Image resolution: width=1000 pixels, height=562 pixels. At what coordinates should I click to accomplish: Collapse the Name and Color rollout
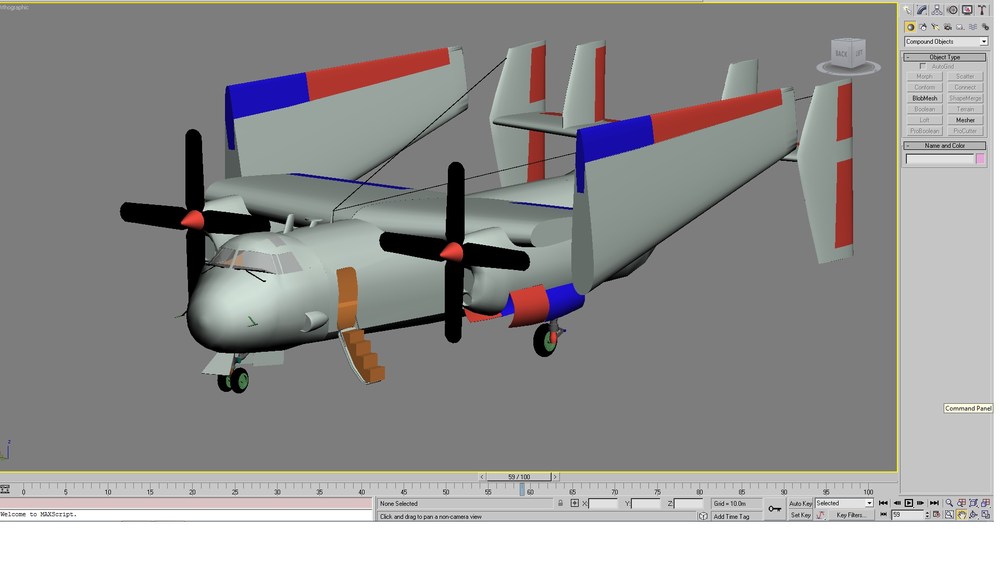(945, 145)
